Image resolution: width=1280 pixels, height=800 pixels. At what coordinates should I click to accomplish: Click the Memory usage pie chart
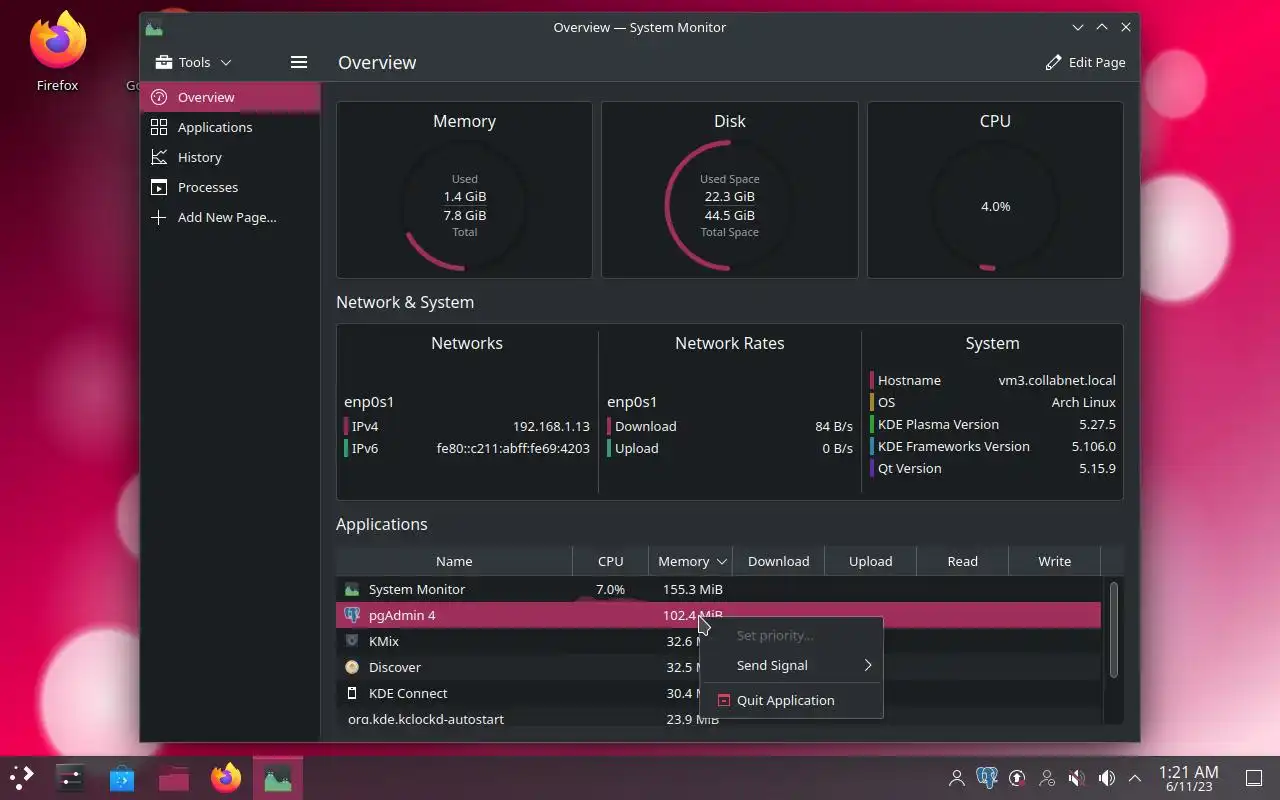tap(465, 206)
